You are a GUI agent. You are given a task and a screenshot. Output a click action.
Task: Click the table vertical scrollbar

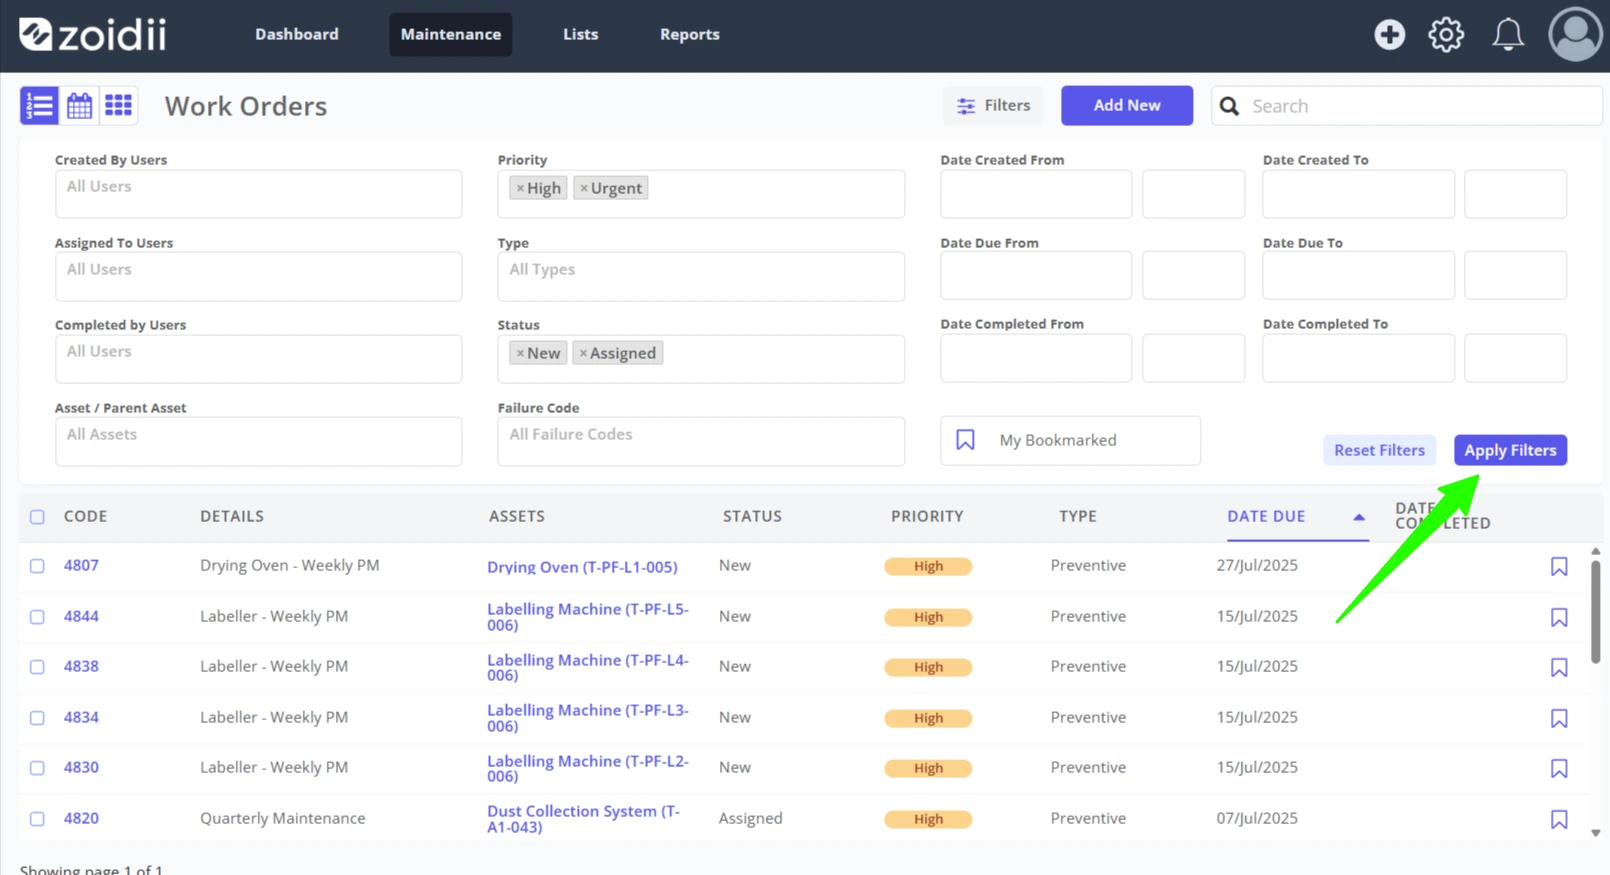click(x=1595, y=612)
